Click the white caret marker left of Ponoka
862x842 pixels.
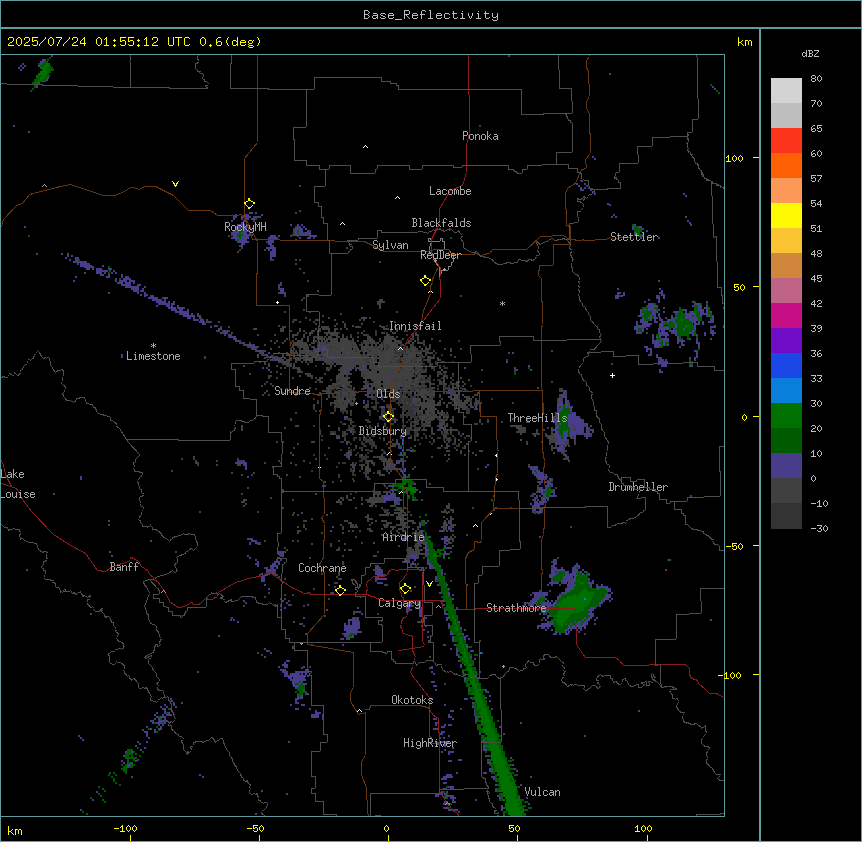tap(366, 147)
